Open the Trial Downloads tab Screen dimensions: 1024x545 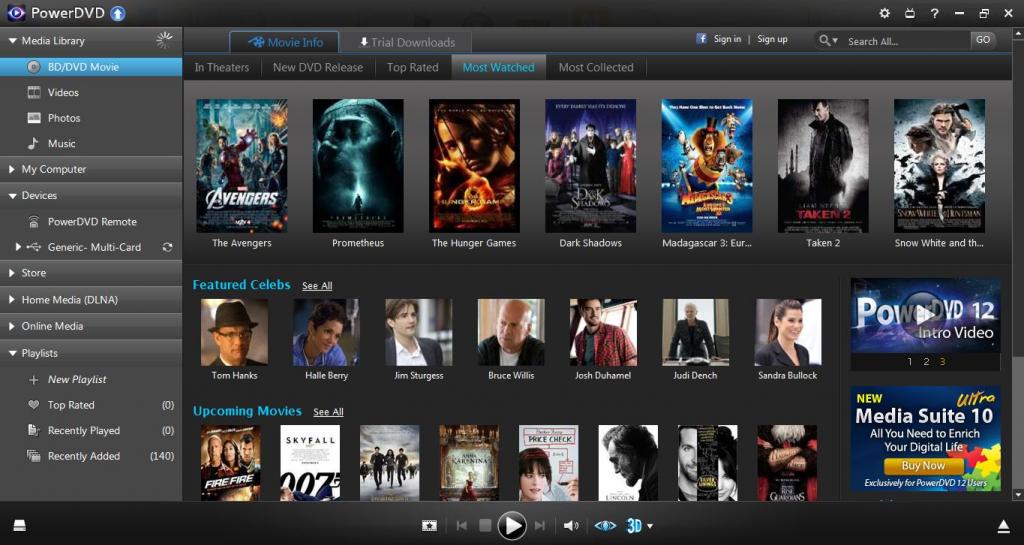[x=406, y=42]
